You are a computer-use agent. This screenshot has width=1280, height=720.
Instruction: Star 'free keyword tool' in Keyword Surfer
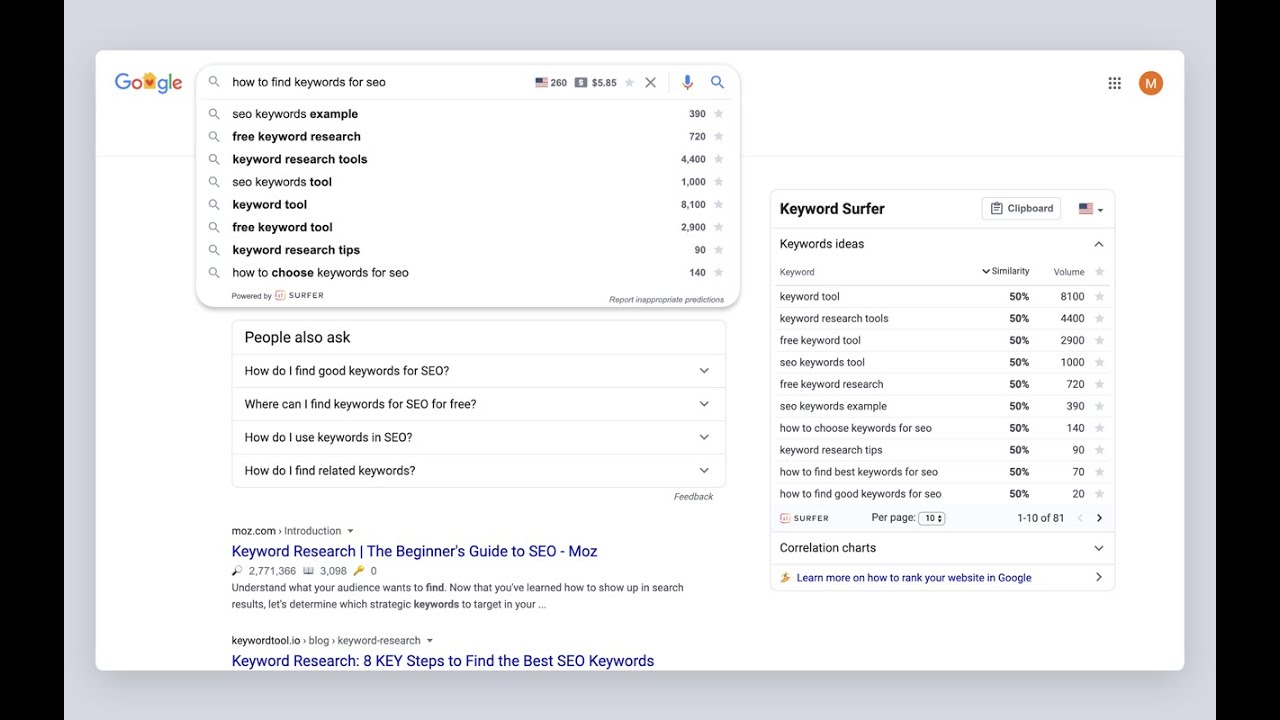(1099, 341)
